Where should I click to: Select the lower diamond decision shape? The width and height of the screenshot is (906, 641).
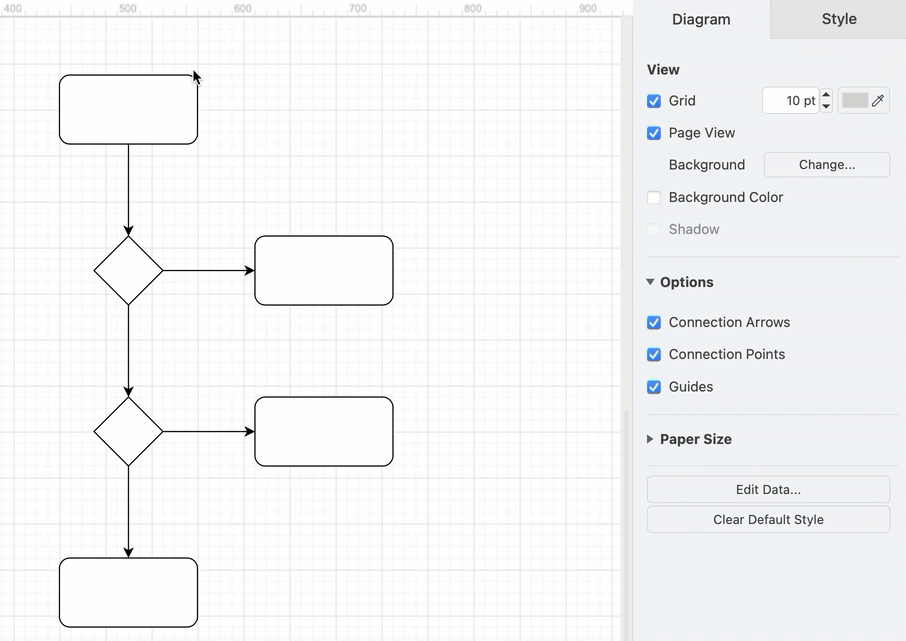(x=128, y=431)
